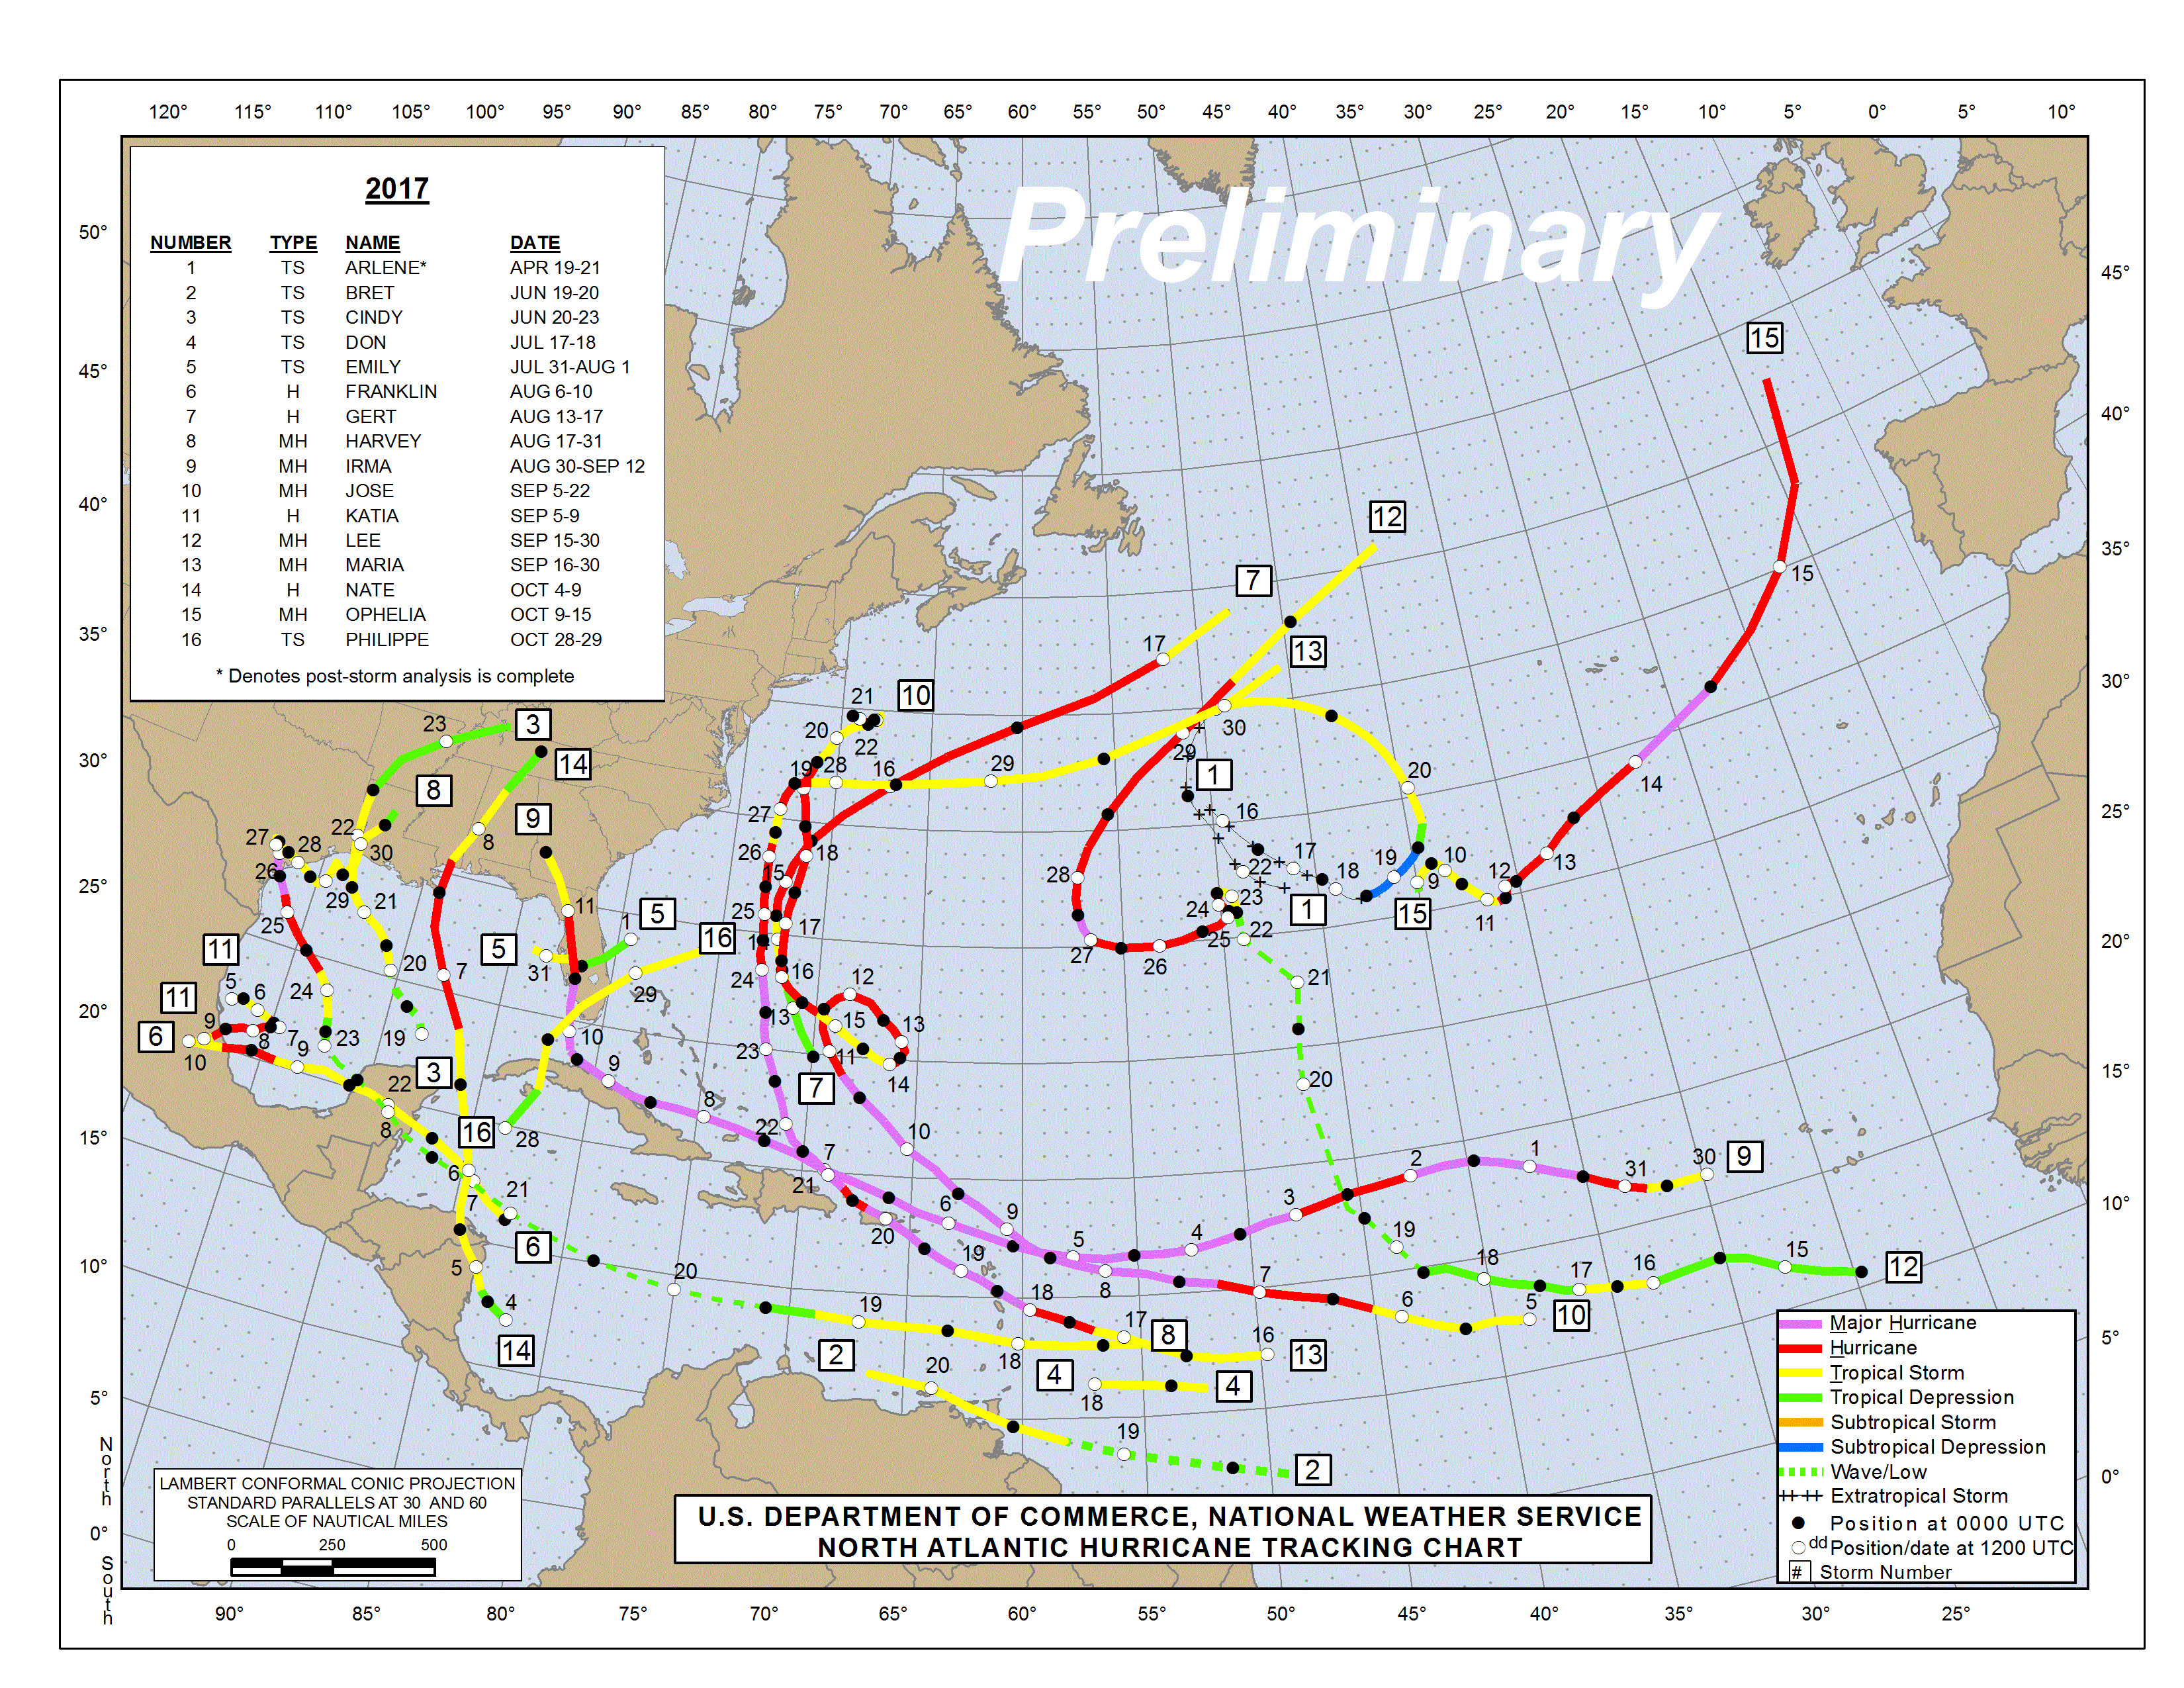The image size is (2184, 1688).
Task: Click the "Major Hurricane" legend label
Action: point(1903,1323)
